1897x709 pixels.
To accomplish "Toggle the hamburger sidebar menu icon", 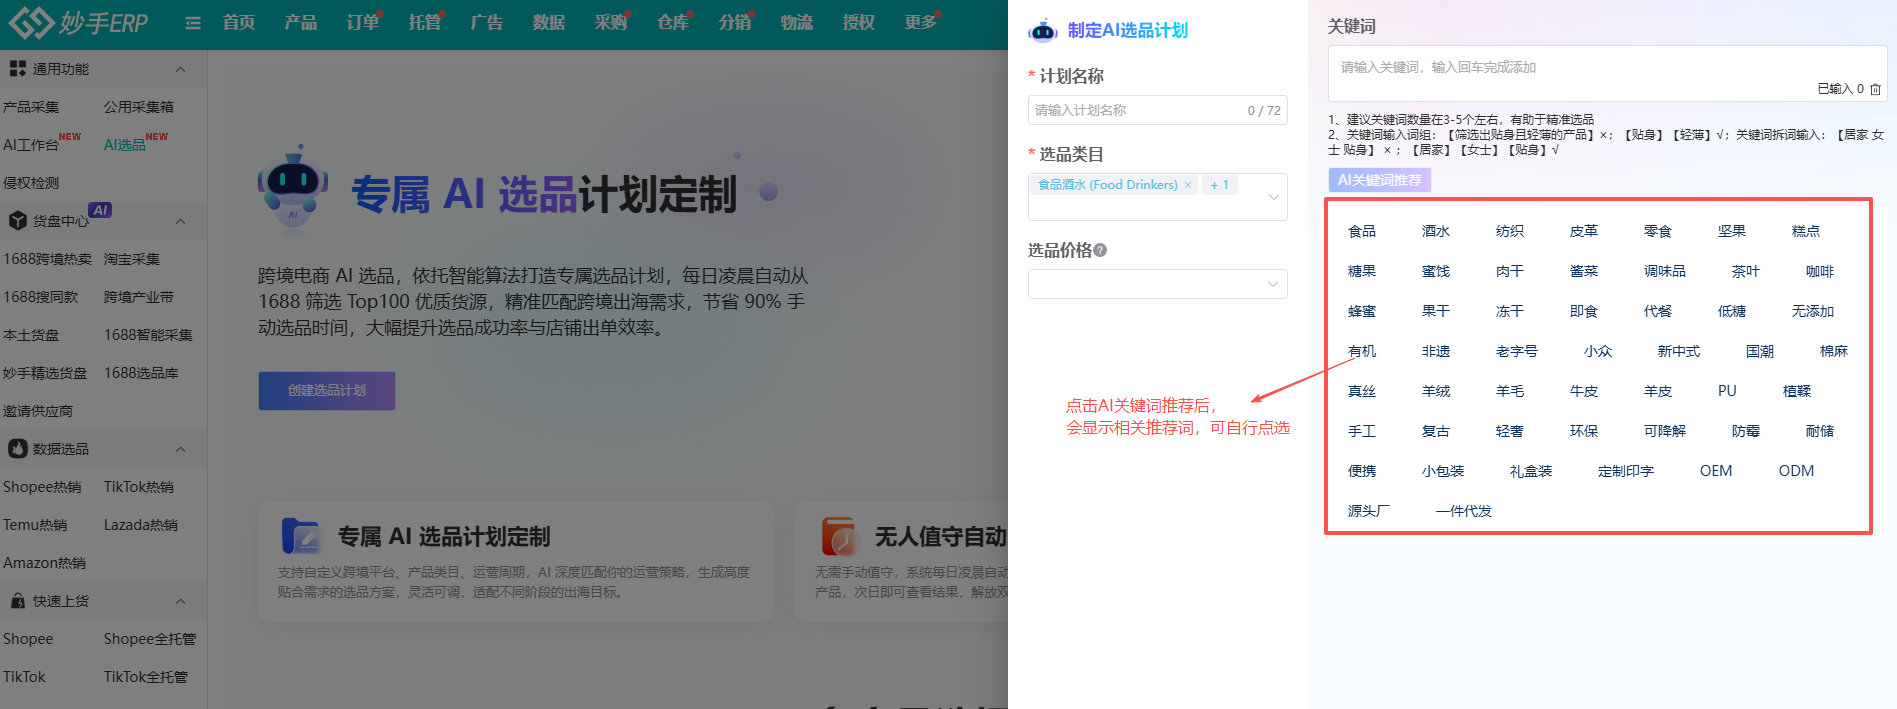I will click(x=193, y=23).
